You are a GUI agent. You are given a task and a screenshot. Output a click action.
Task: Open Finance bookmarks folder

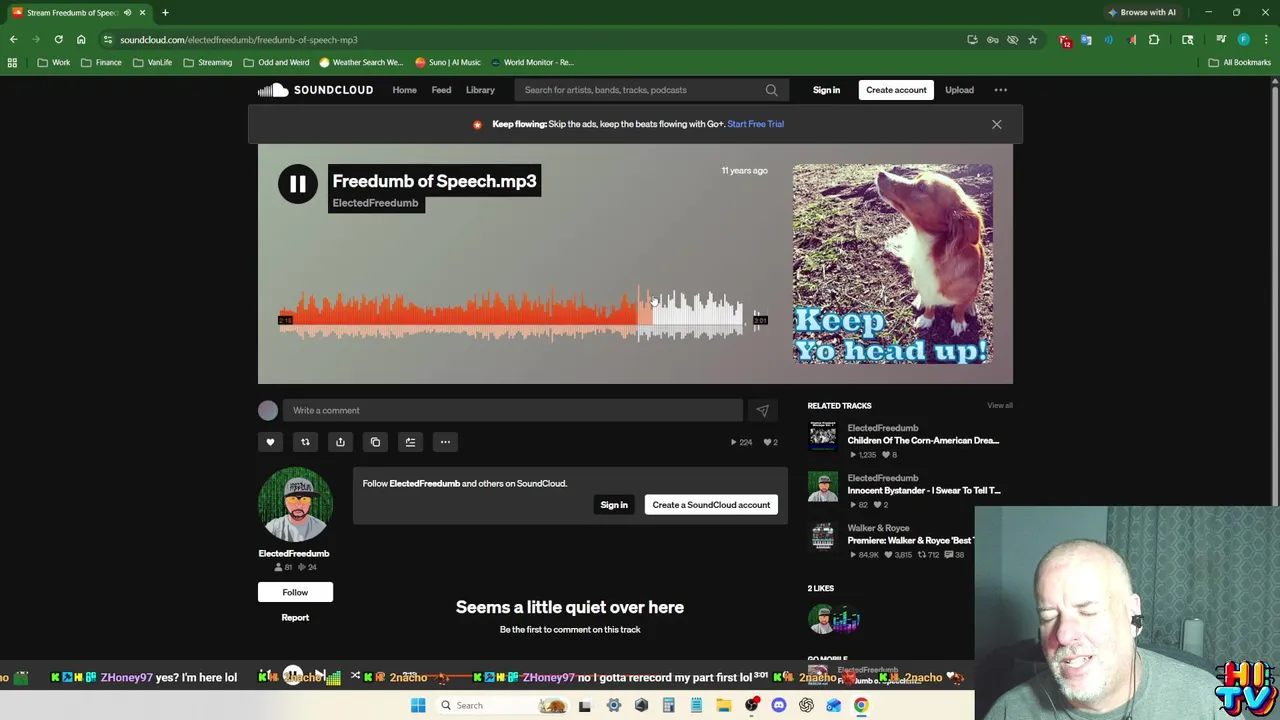coord(101,62)
